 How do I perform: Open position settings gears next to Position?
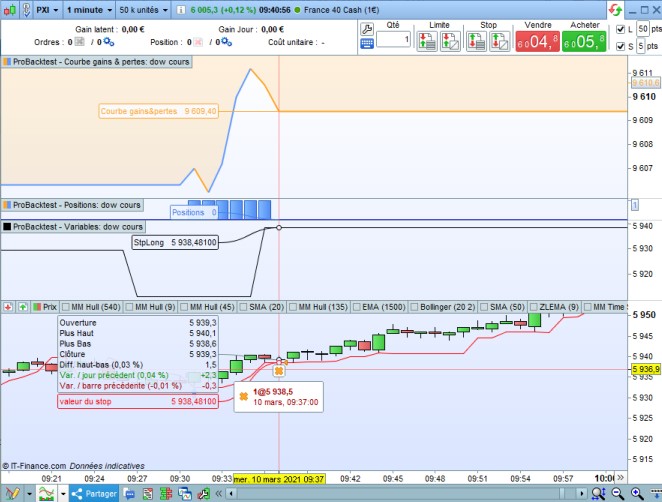point(226,42)
